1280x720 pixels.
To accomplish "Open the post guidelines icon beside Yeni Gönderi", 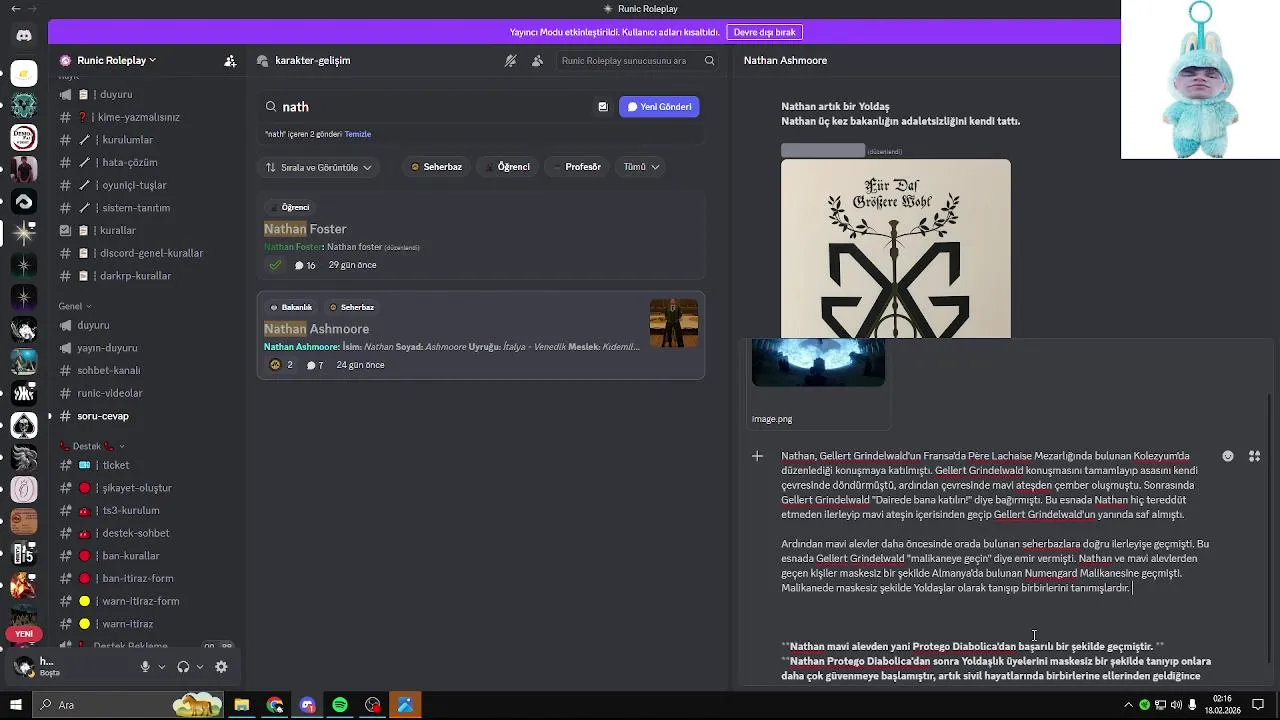I will 602,107.
